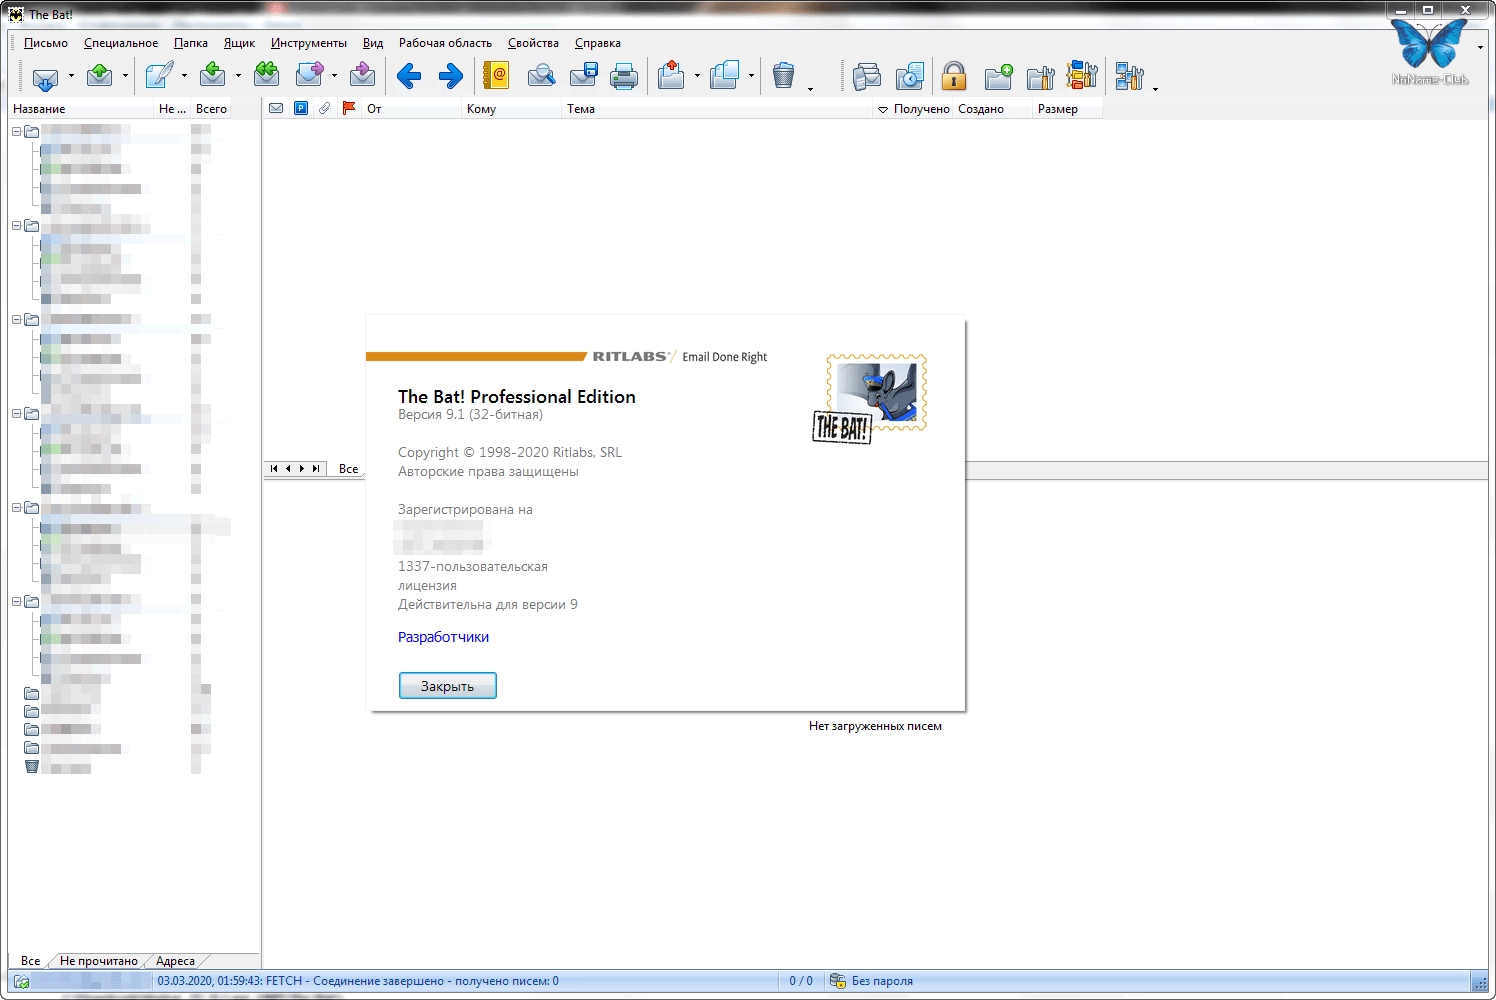Switch to the Адреса tab
Image resolution: width=1496 pixels, height=1000 pixels.
(176, 961)
